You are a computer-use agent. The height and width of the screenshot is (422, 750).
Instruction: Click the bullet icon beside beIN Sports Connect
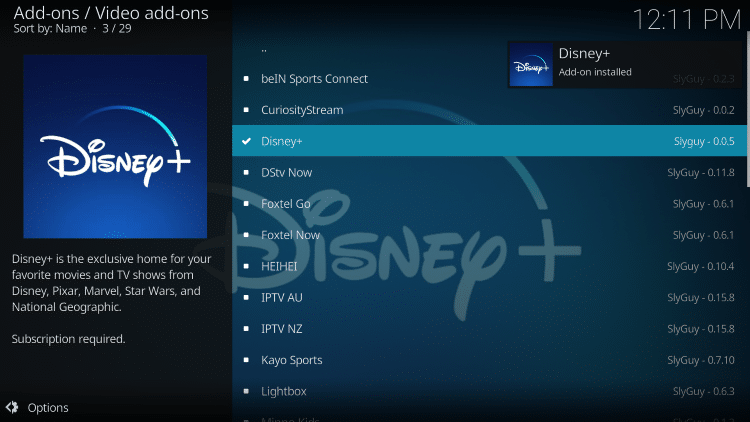[x=246, y=78]
